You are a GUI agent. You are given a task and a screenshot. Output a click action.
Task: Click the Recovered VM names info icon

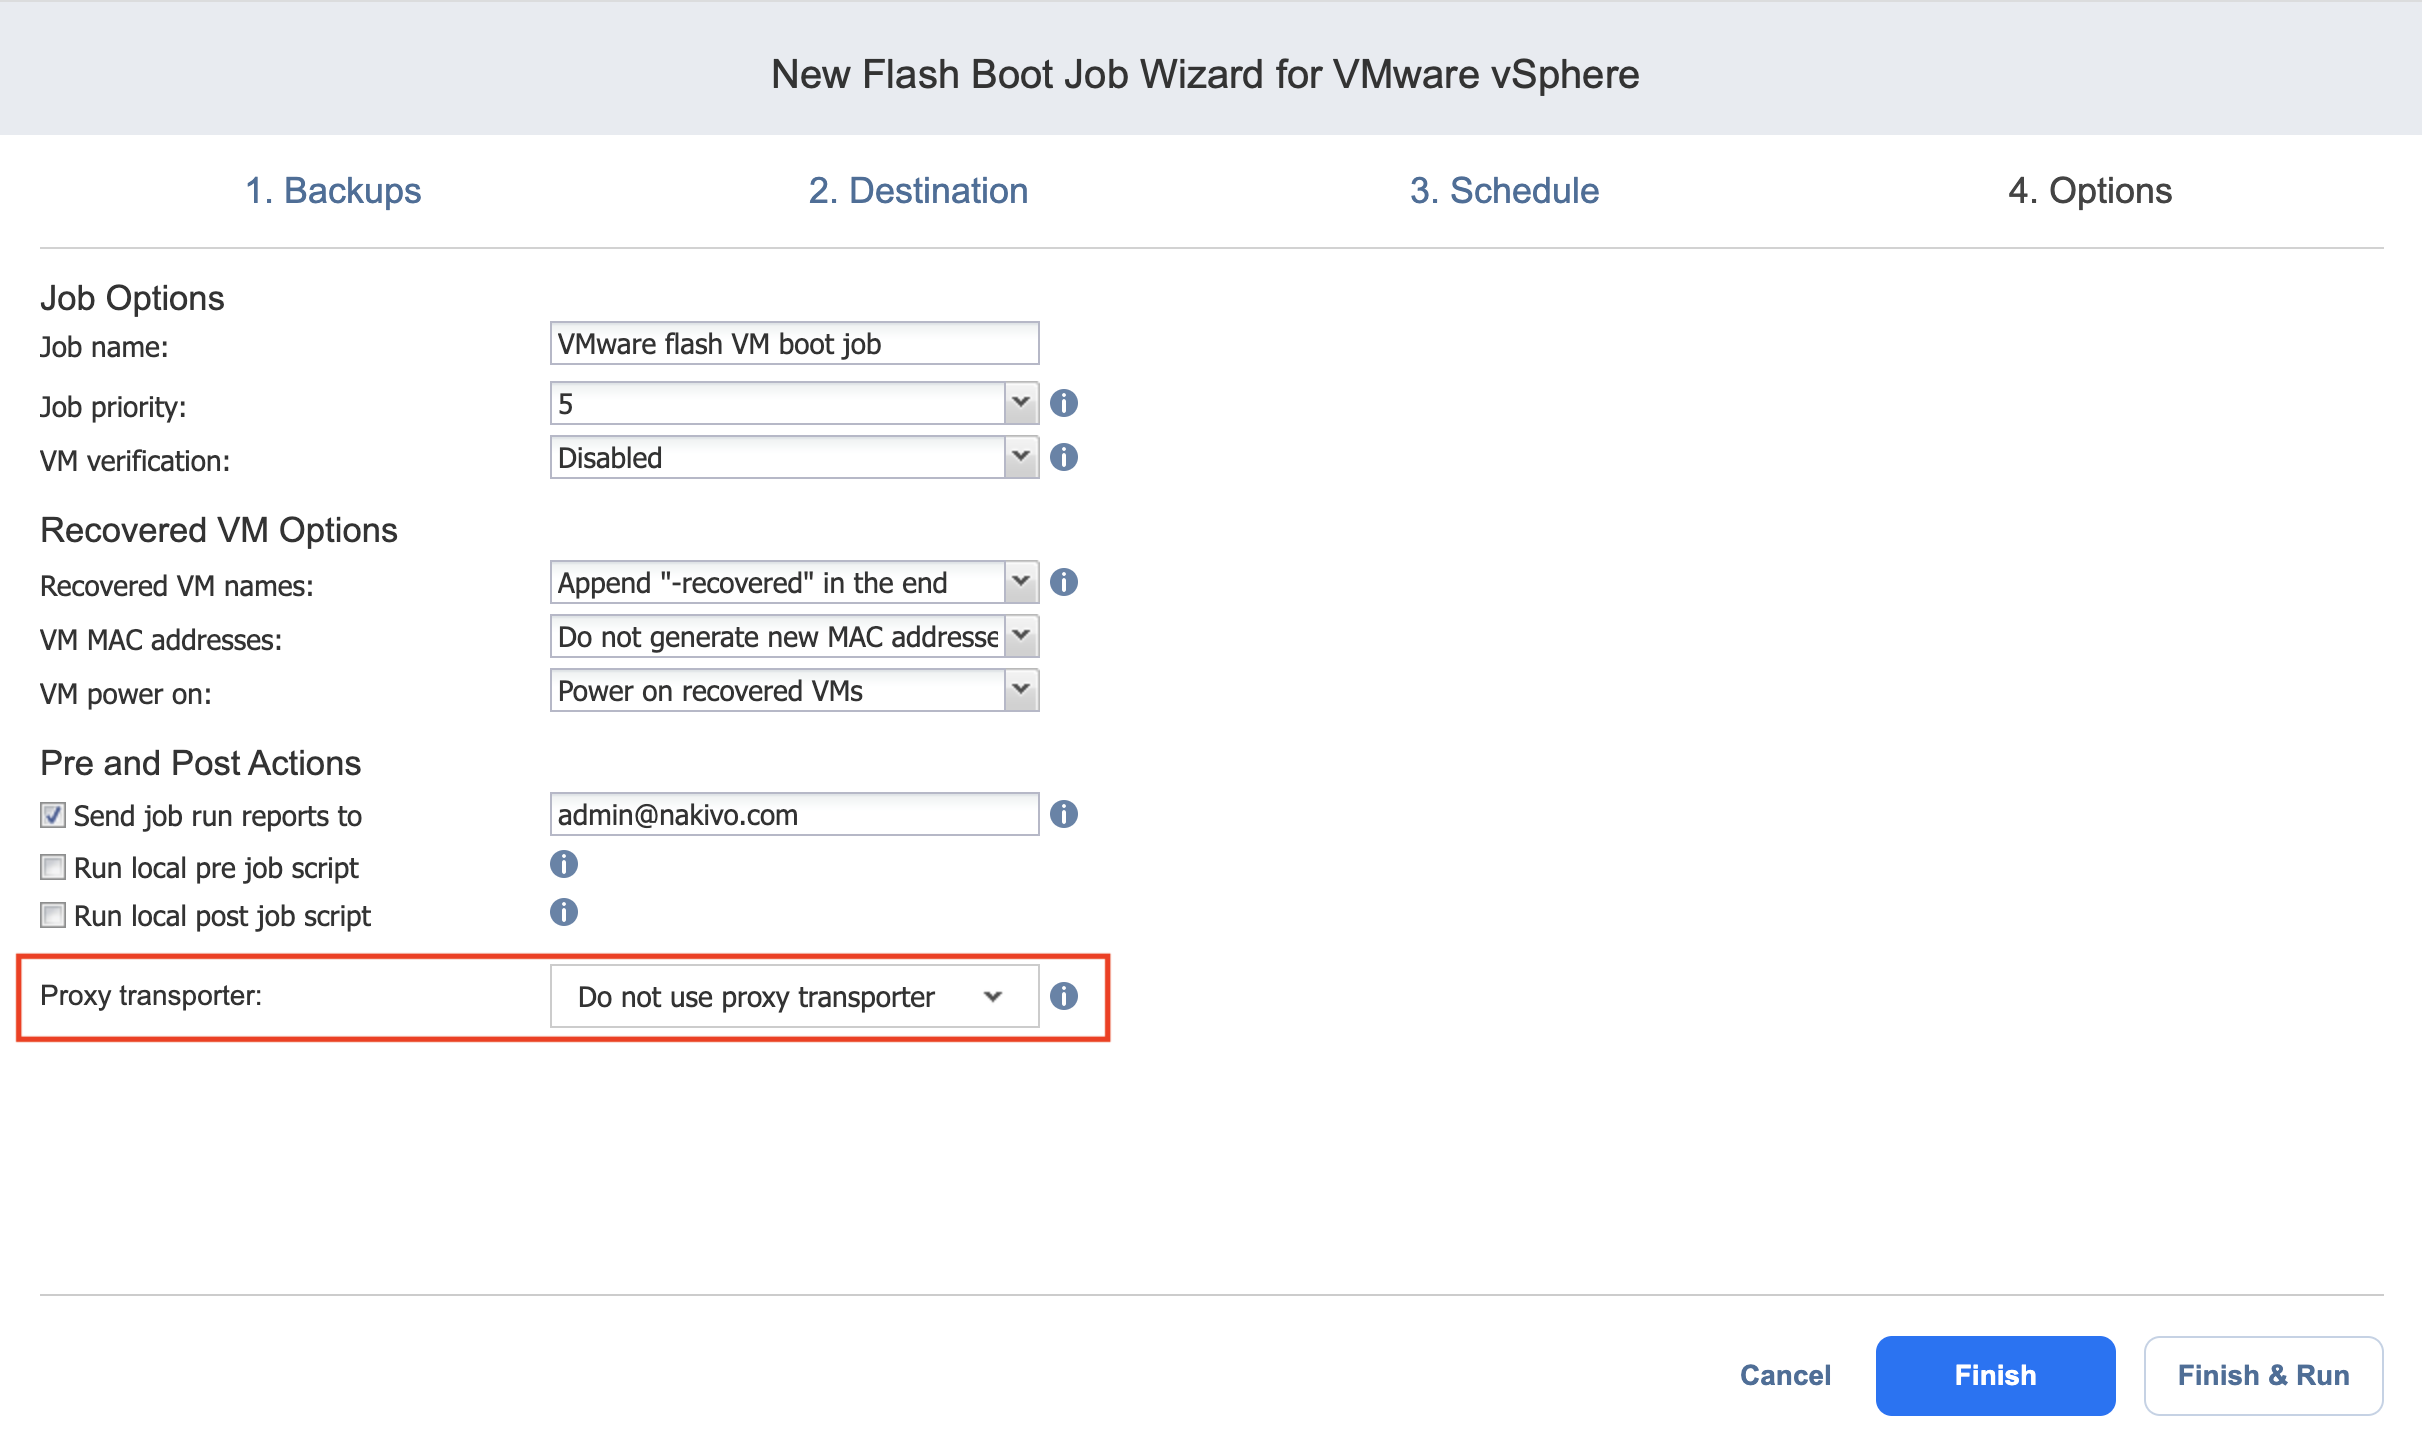1064,582
